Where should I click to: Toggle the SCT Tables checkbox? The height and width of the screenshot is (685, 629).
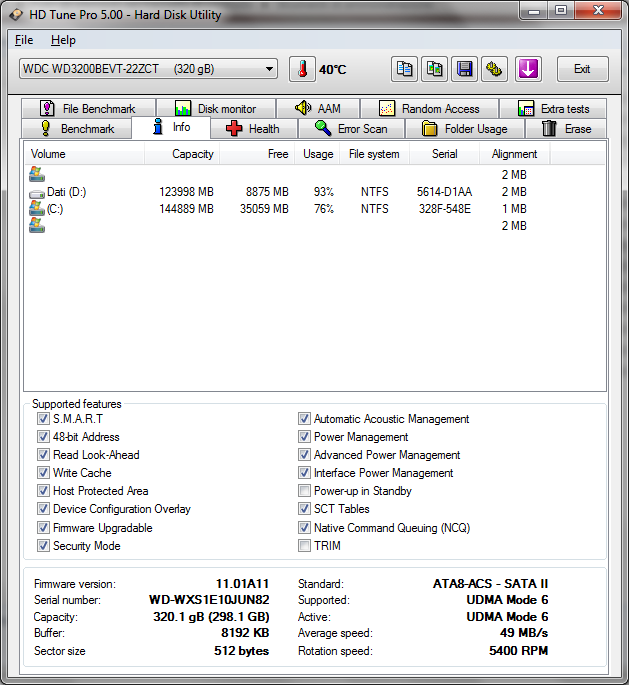pyautogui.click(x=304, y=509)
